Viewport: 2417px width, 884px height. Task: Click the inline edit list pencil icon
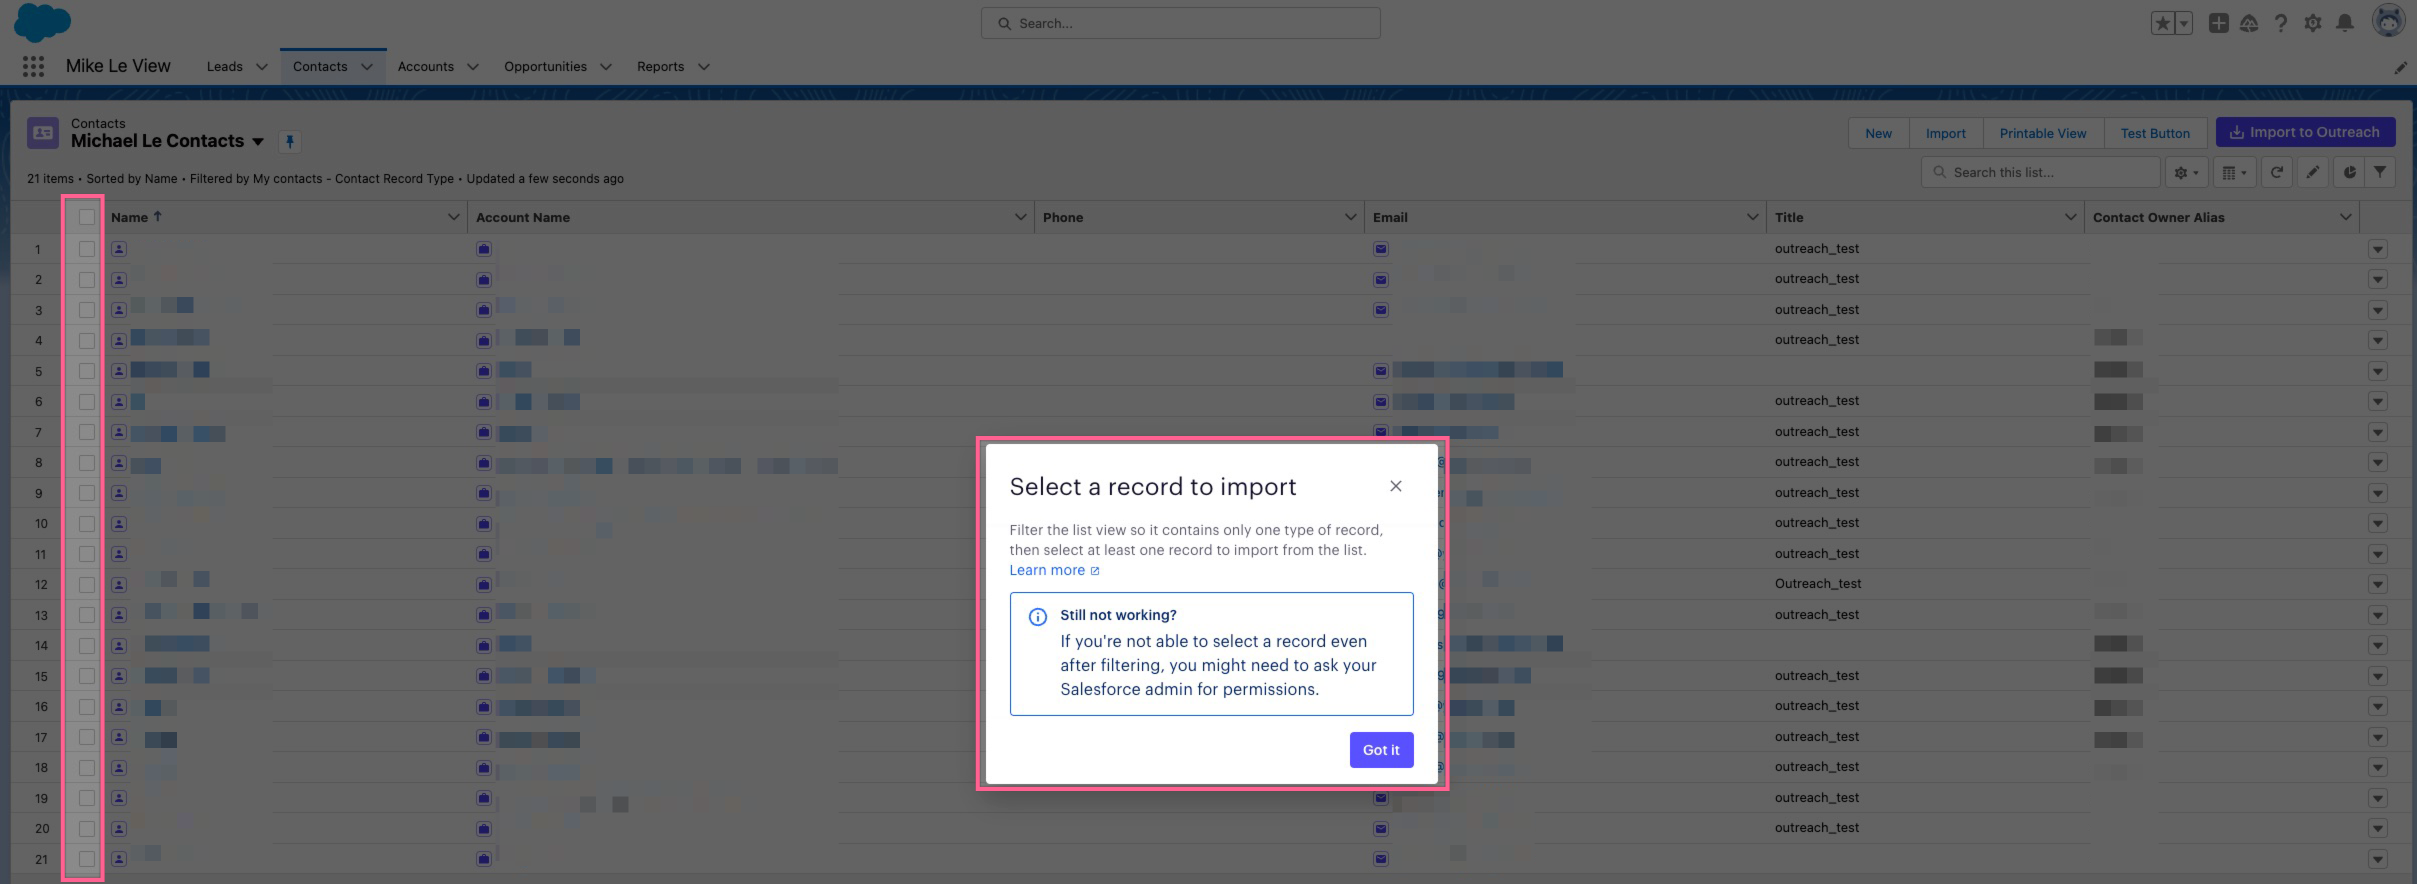(2313, 172)
